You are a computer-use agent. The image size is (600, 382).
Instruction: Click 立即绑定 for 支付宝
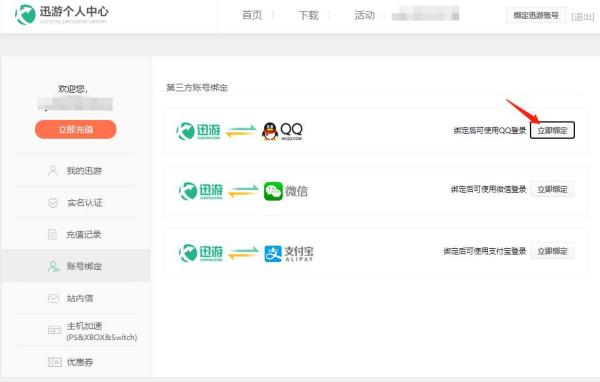tap(552, 251)
